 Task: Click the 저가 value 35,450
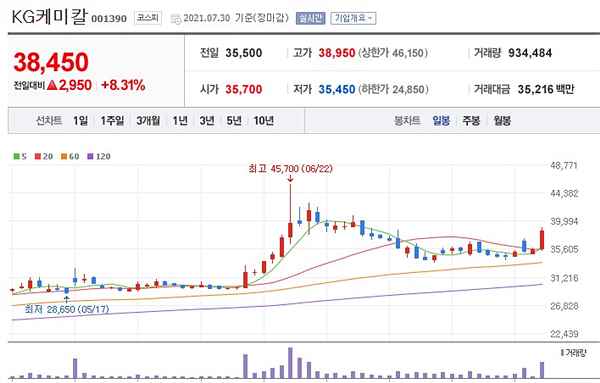337,89
